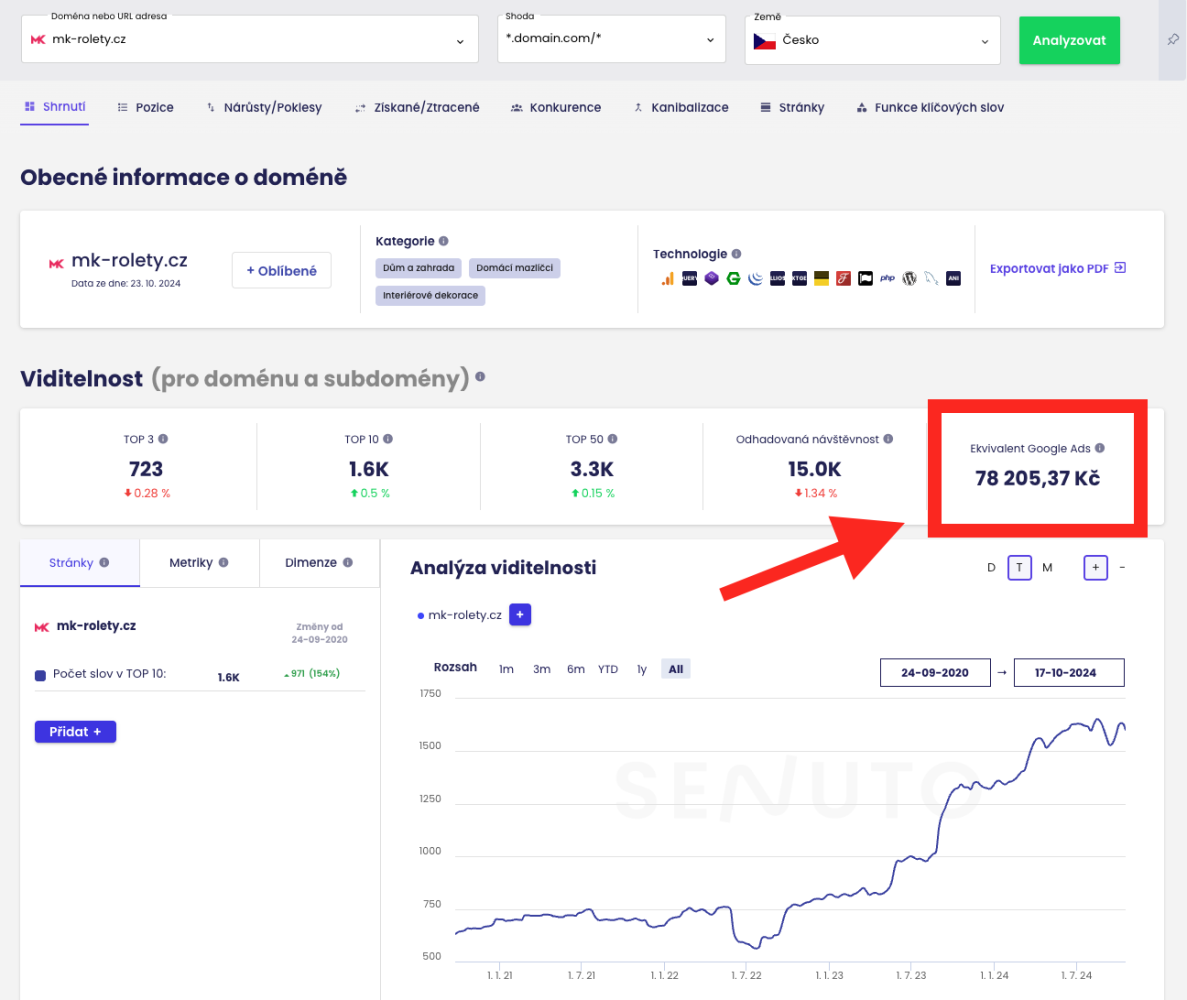
Task: Go to the Pozice tab
Action: coord(145,107)
